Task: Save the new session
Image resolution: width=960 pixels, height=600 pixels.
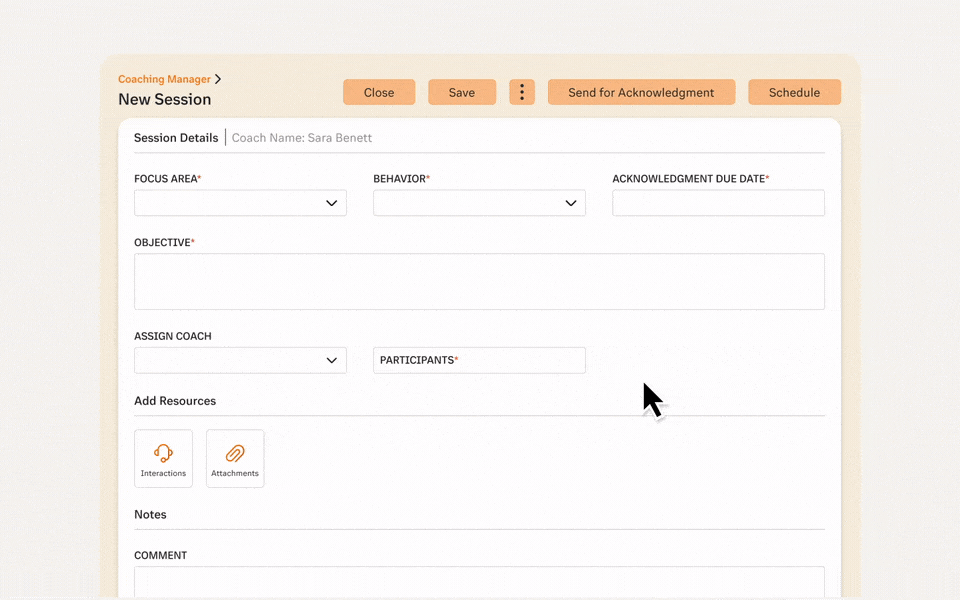Action: pyautogui.click(x=462, y=92)
